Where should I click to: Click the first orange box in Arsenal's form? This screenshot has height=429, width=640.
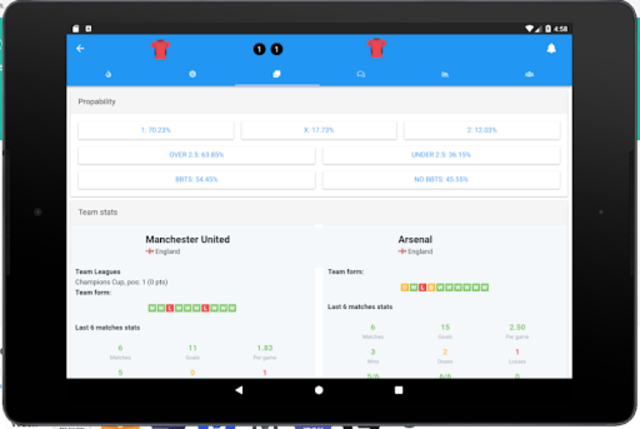404,287
